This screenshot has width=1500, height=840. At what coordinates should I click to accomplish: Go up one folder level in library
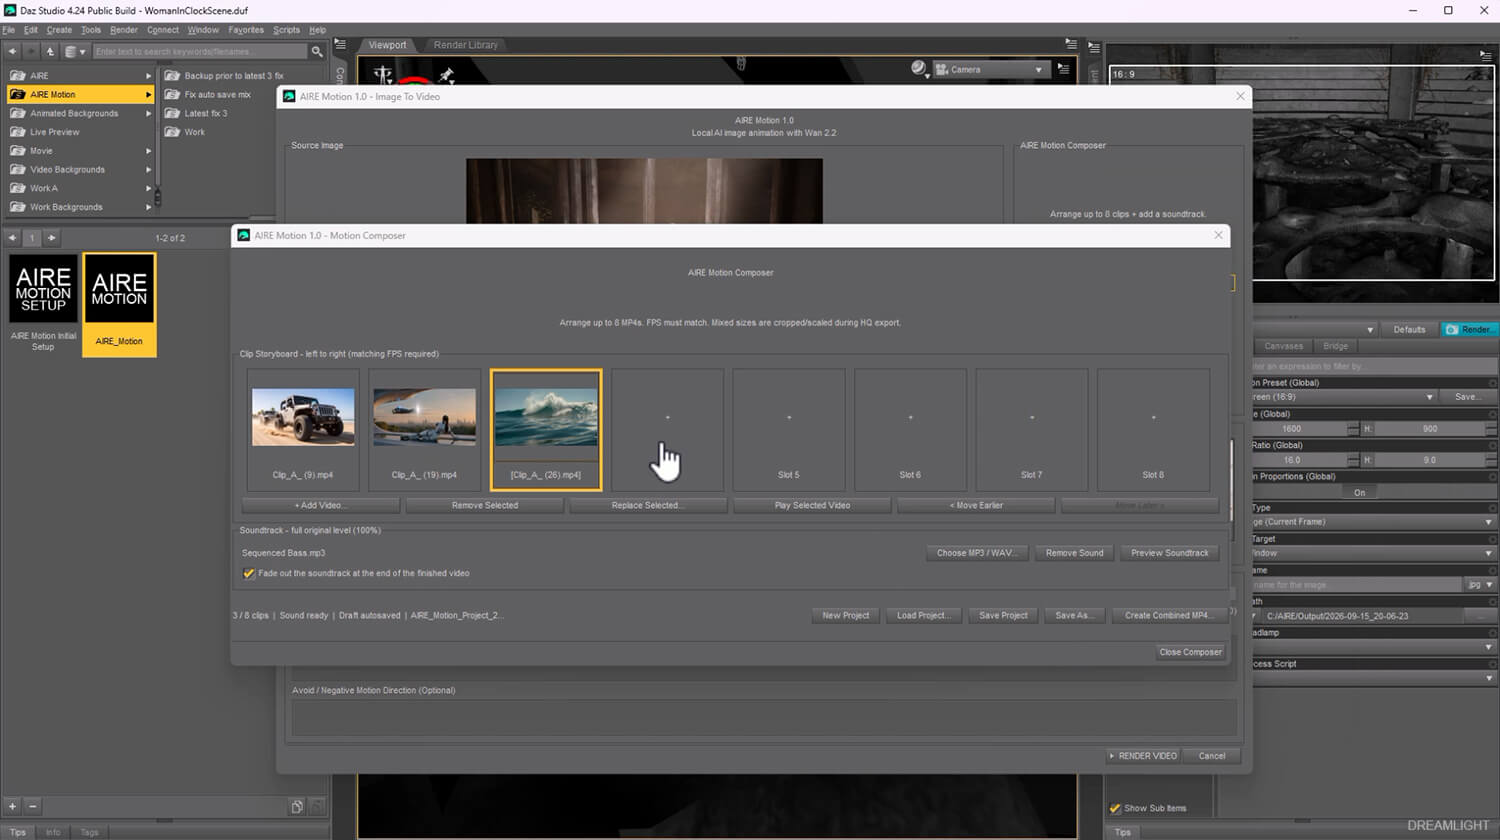[50, 51]
